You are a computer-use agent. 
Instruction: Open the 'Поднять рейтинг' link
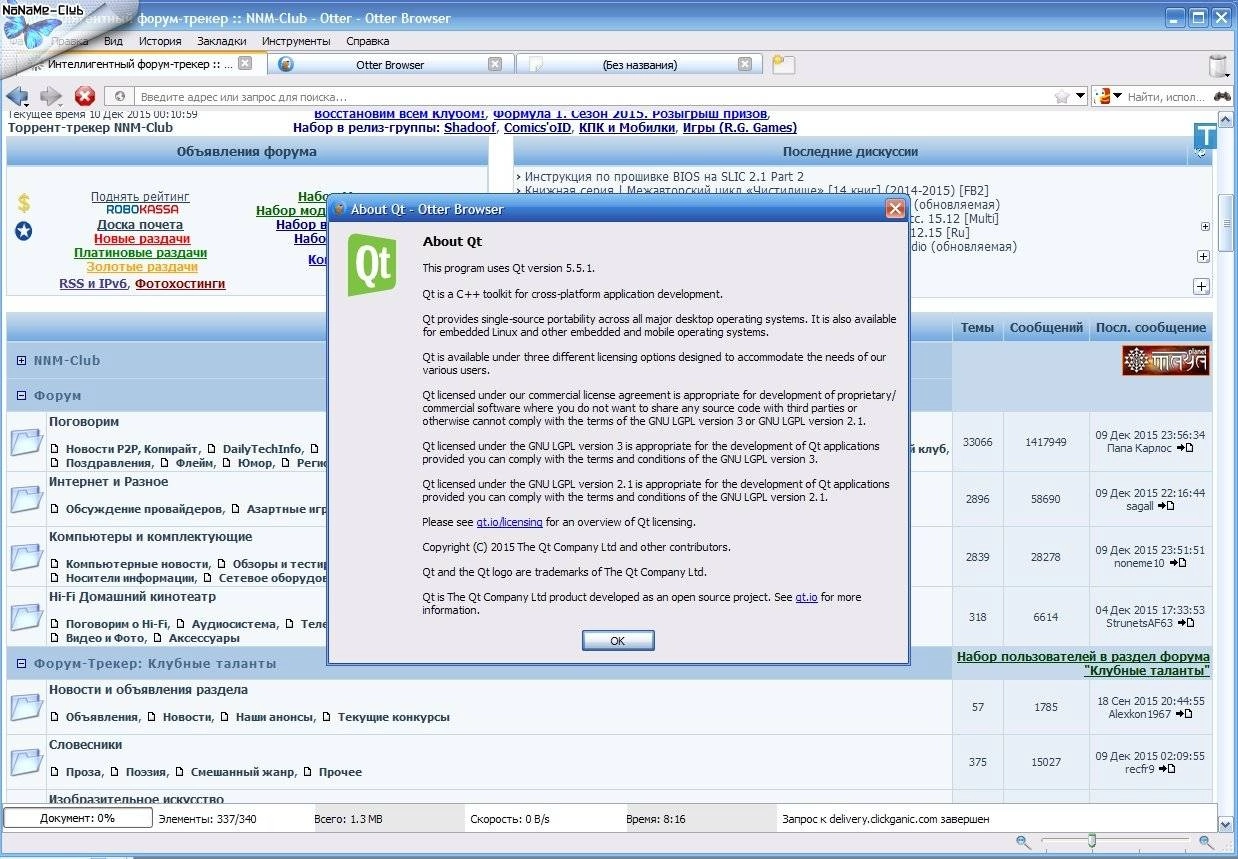[140, 197]
